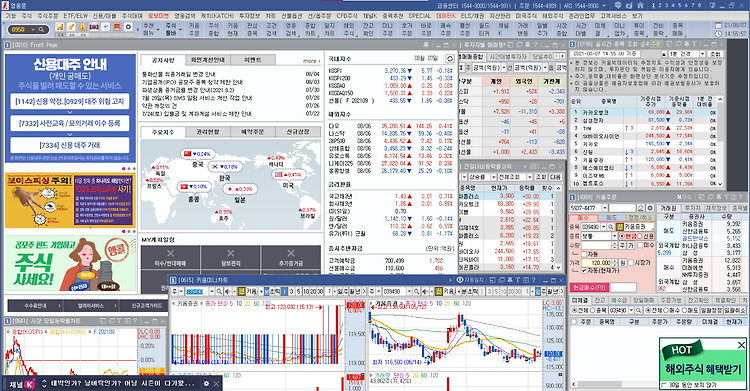This screenshot has width=750, height=391.
Task: Open the 차트 menu in menu bar
Action: pyautogui.click(x=270, y=16)
